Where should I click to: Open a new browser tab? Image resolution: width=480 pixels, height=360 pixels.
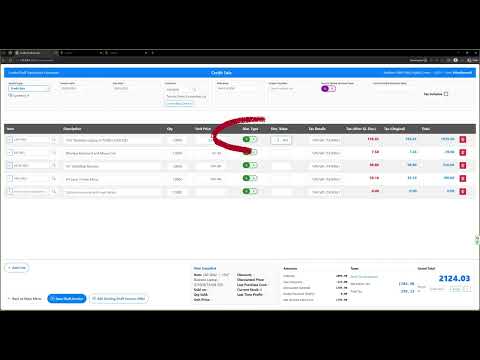153,53
